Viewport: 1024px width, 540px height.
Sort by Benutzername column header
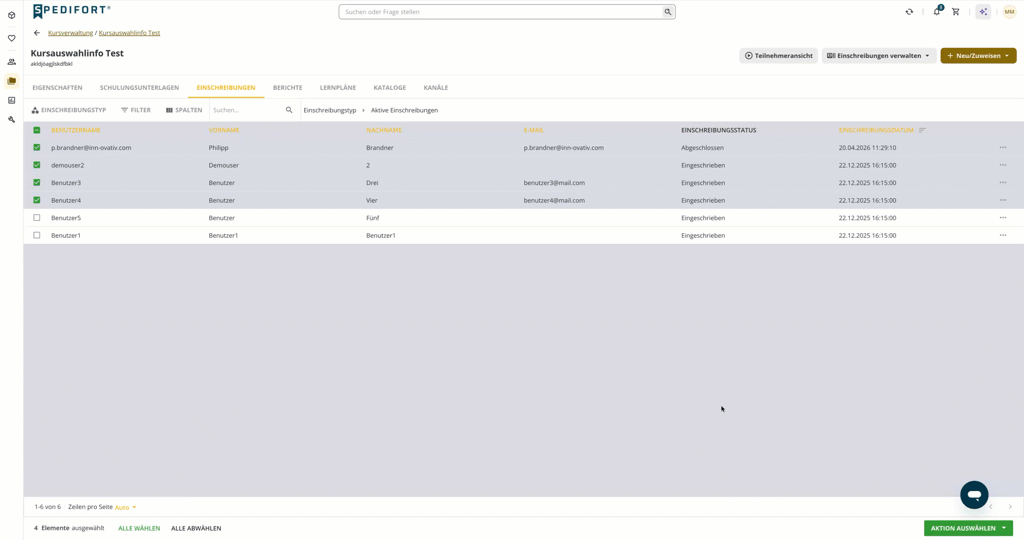pyautogui.click(x=76, y=130)
